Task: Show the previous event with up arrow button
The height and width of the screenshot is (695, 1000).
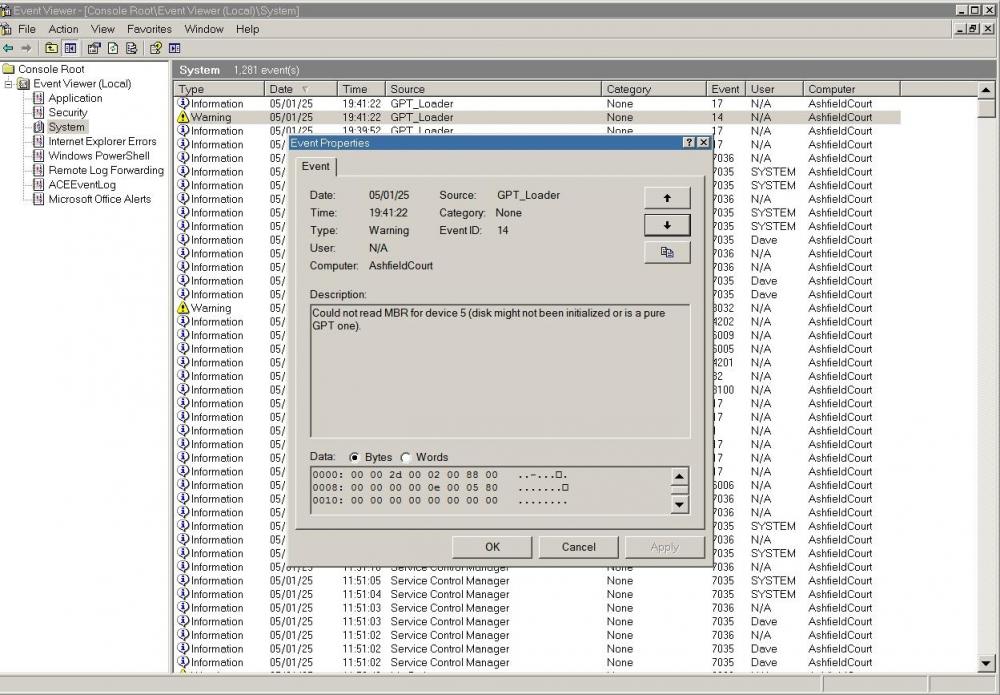Action: 667,198
